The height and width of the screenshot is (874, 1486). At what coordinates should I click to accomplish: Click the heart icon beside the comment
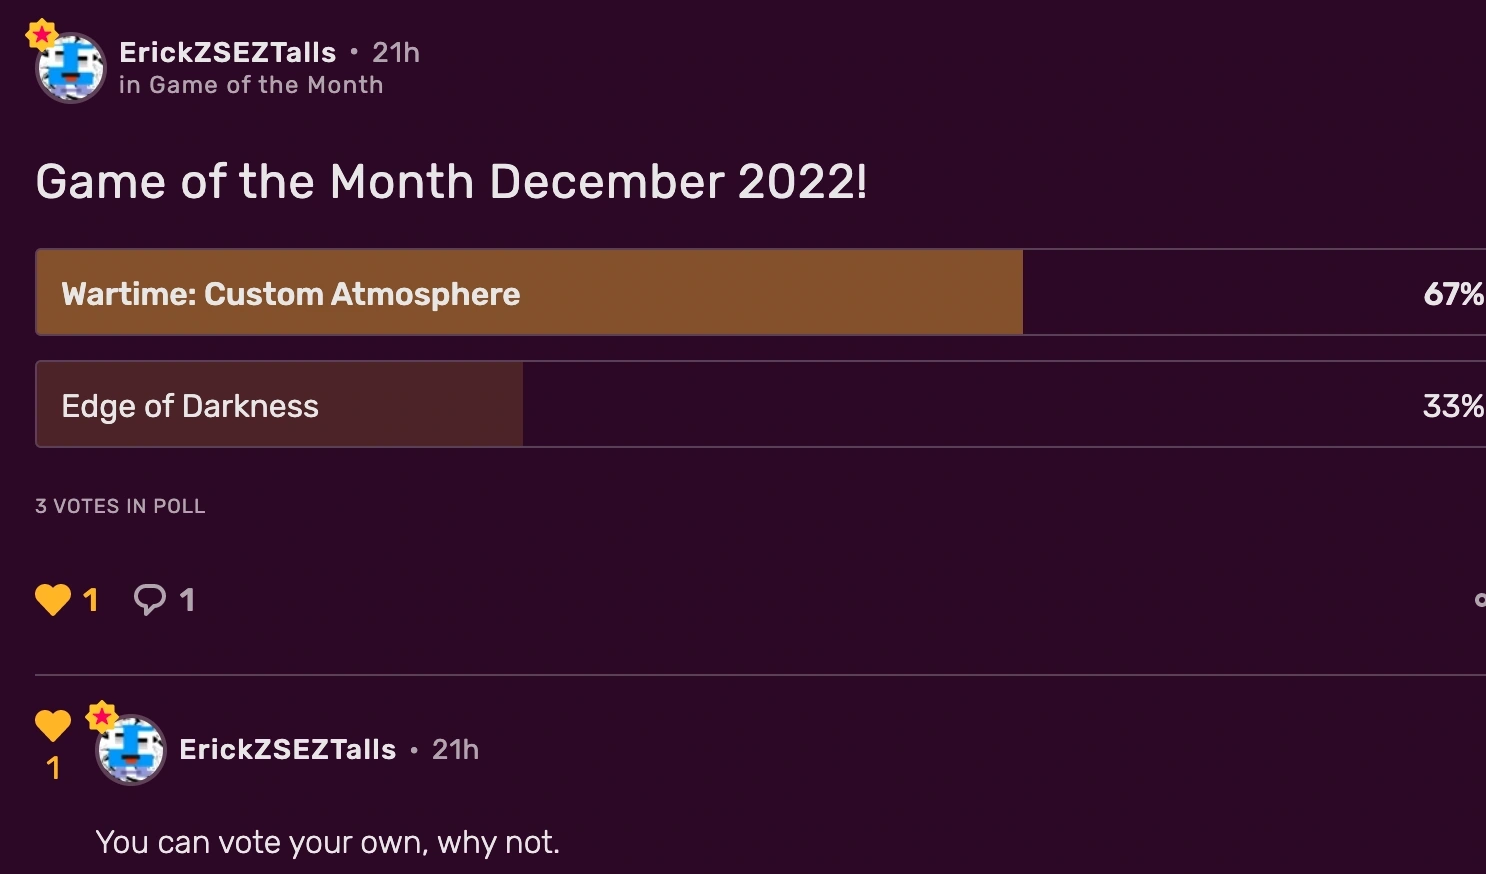(53, 725)
